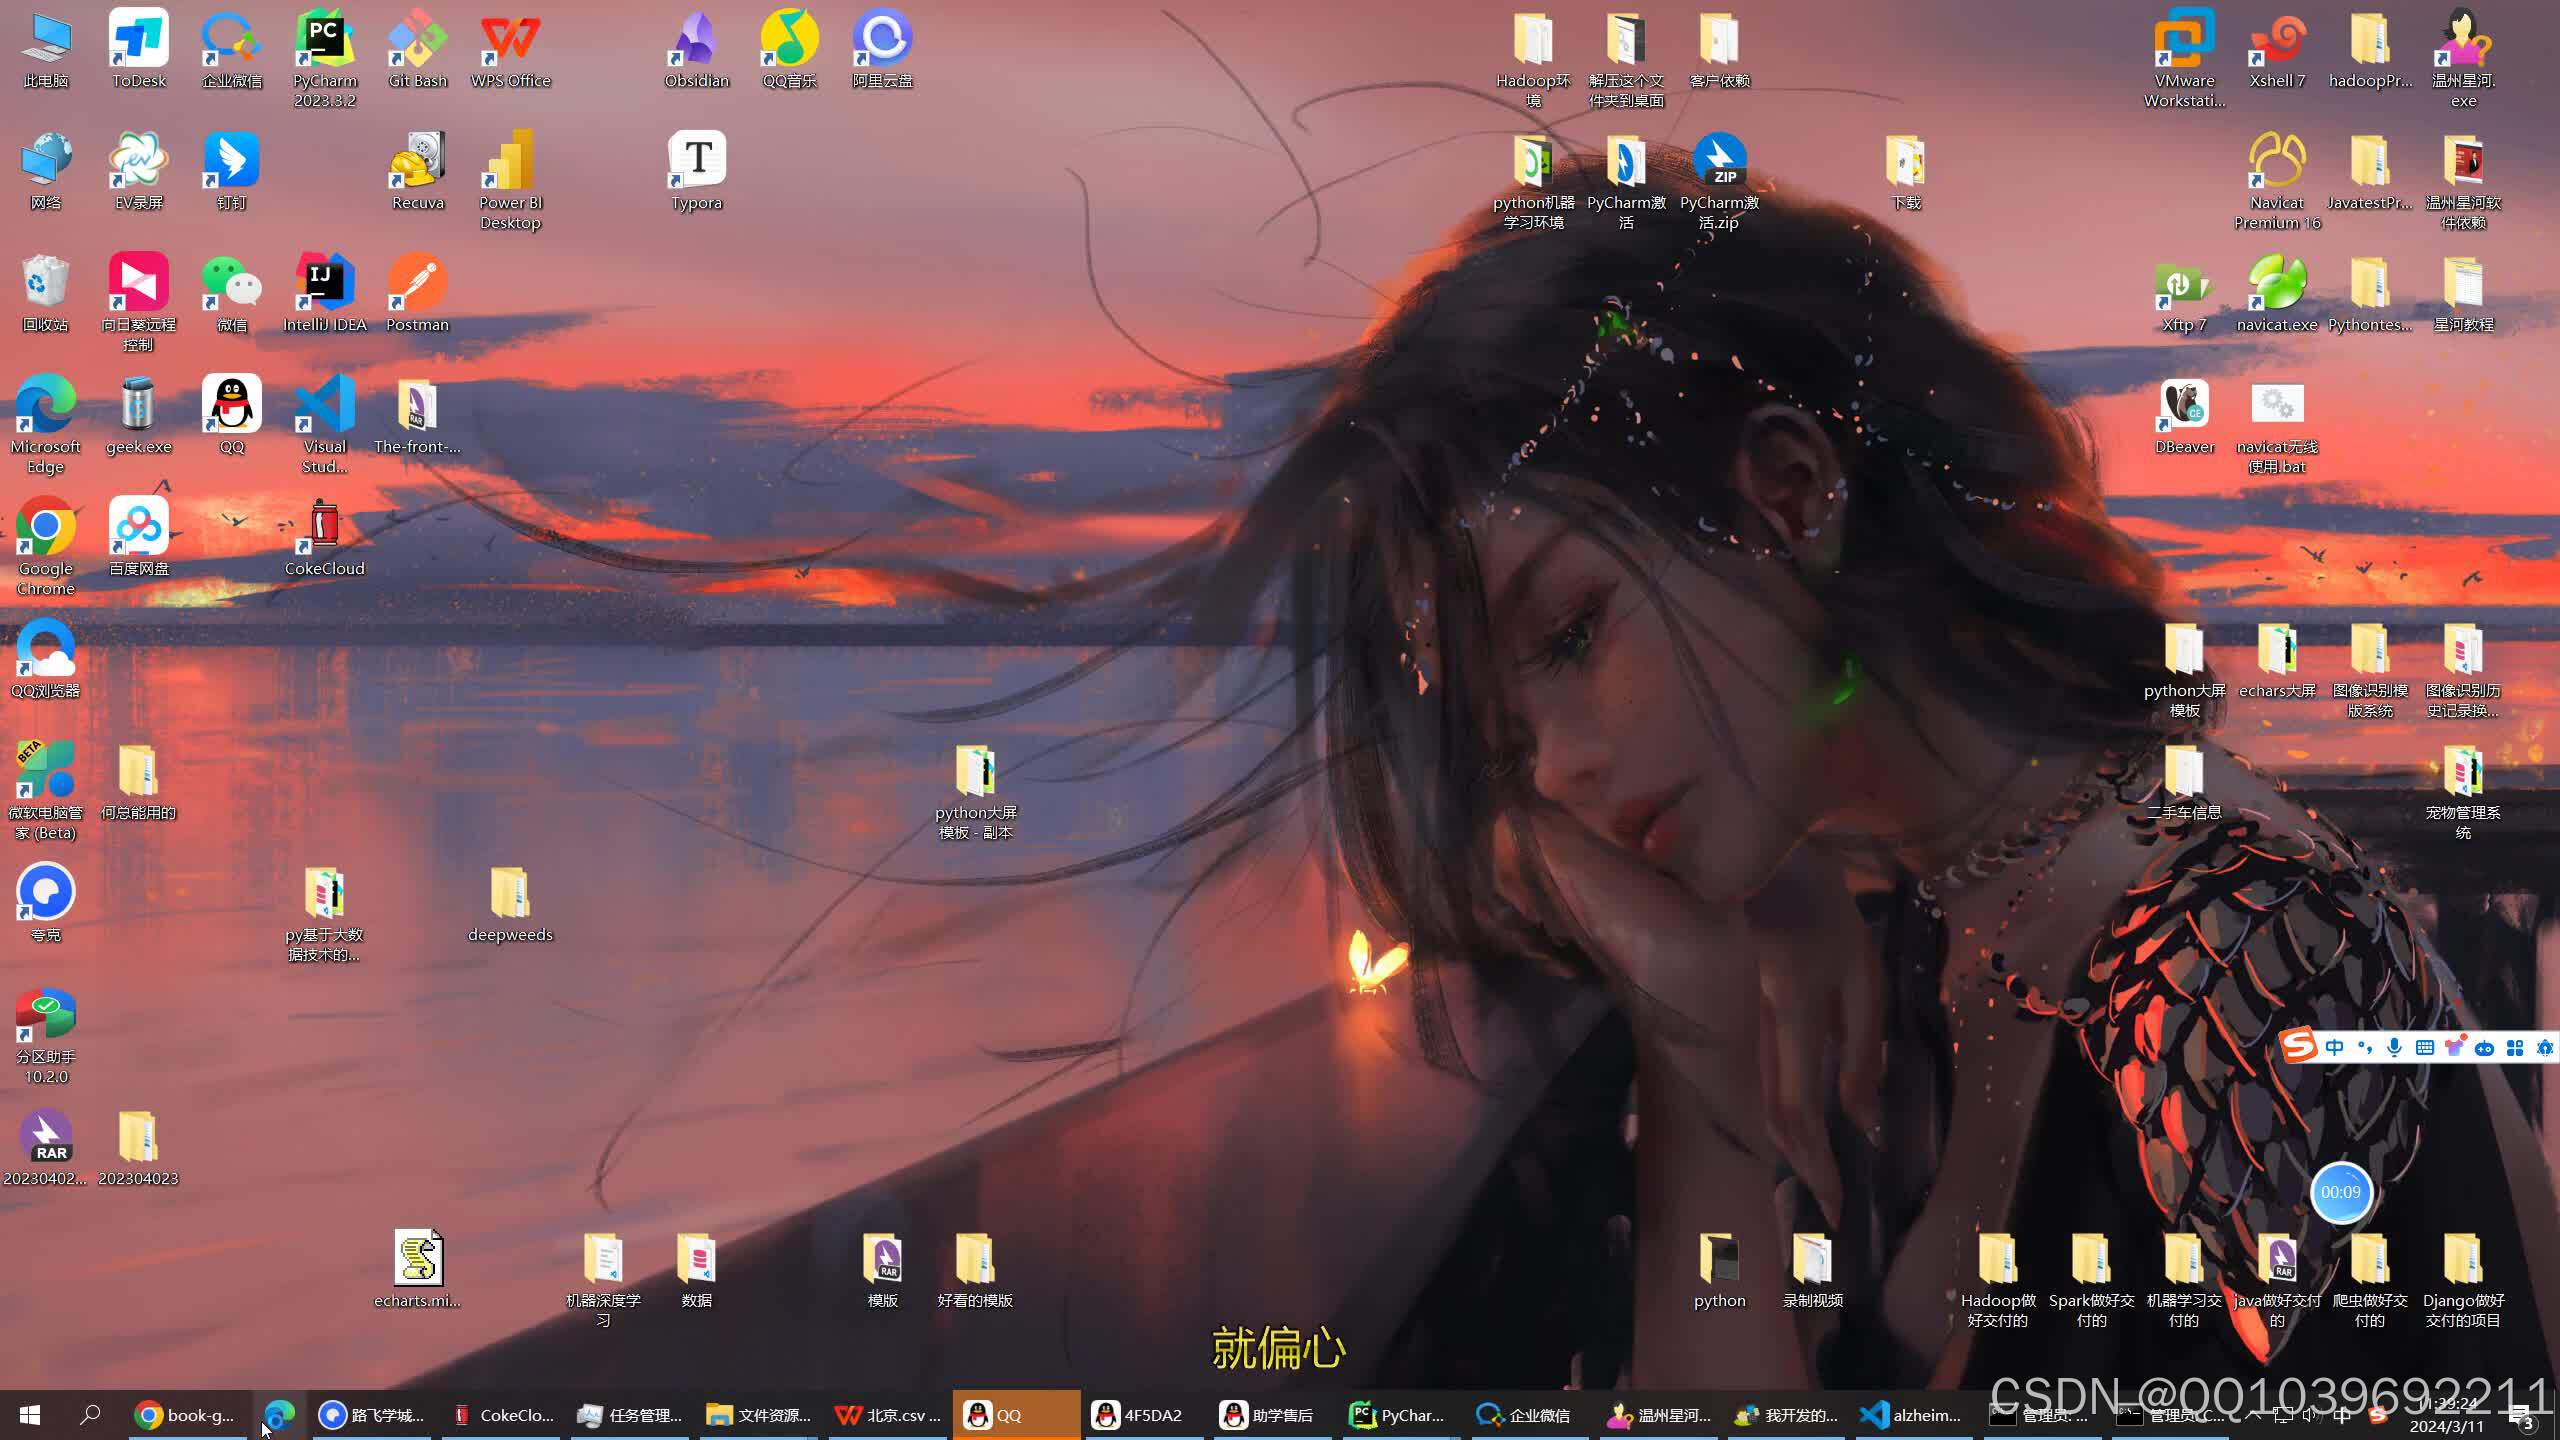This screenshot has width=2560, height=1440.
Task: Open Visual Studio Code desktop shortcut
Action: [325, 424]
